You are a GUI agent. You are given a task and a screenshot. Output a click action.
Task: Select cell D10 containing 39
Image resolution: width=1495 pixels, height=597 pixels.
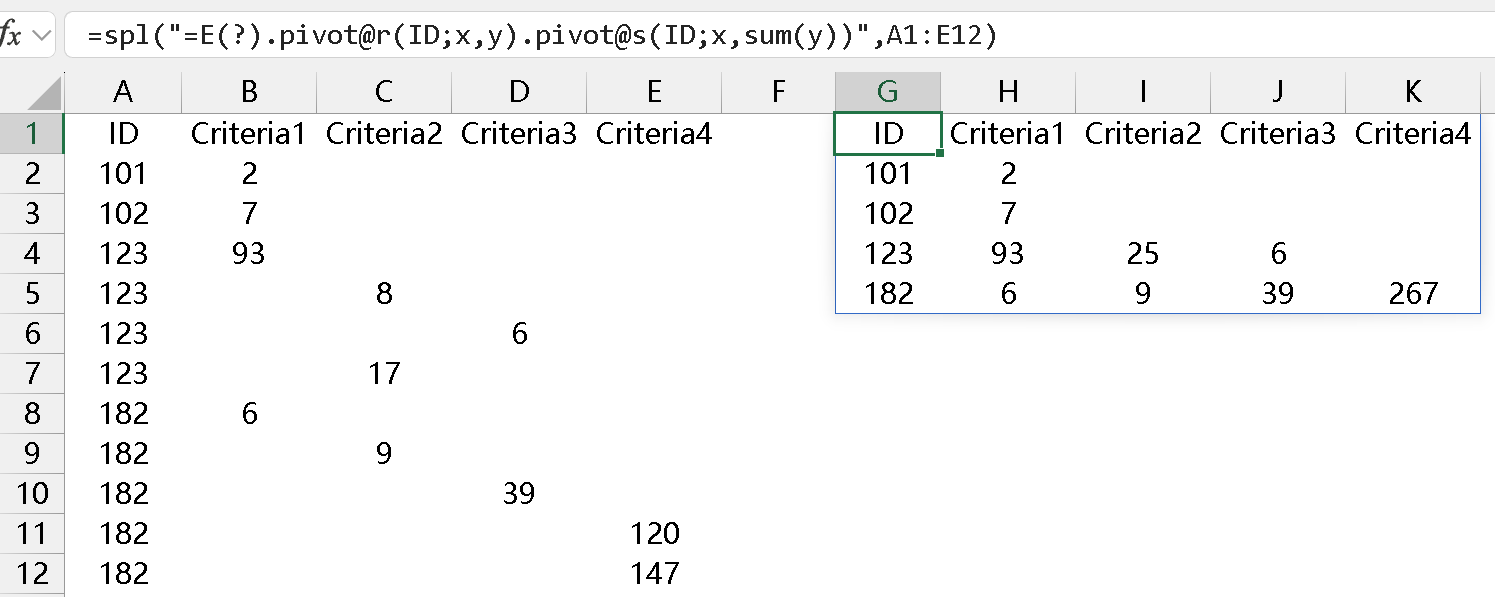point(519,493)
